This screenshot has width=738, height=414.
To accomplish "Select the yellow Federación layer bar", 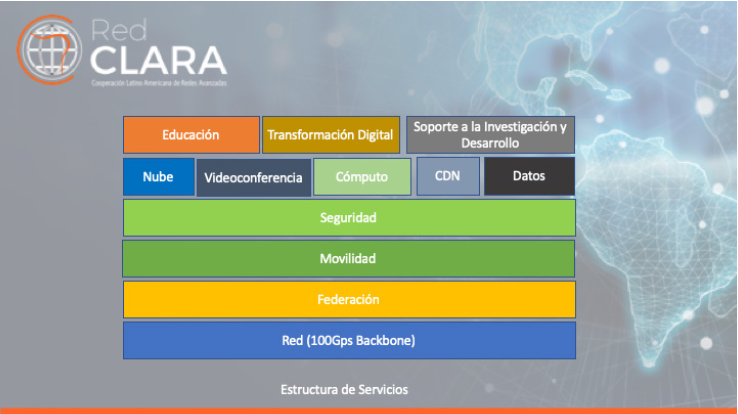I will [x=348, y=299].
